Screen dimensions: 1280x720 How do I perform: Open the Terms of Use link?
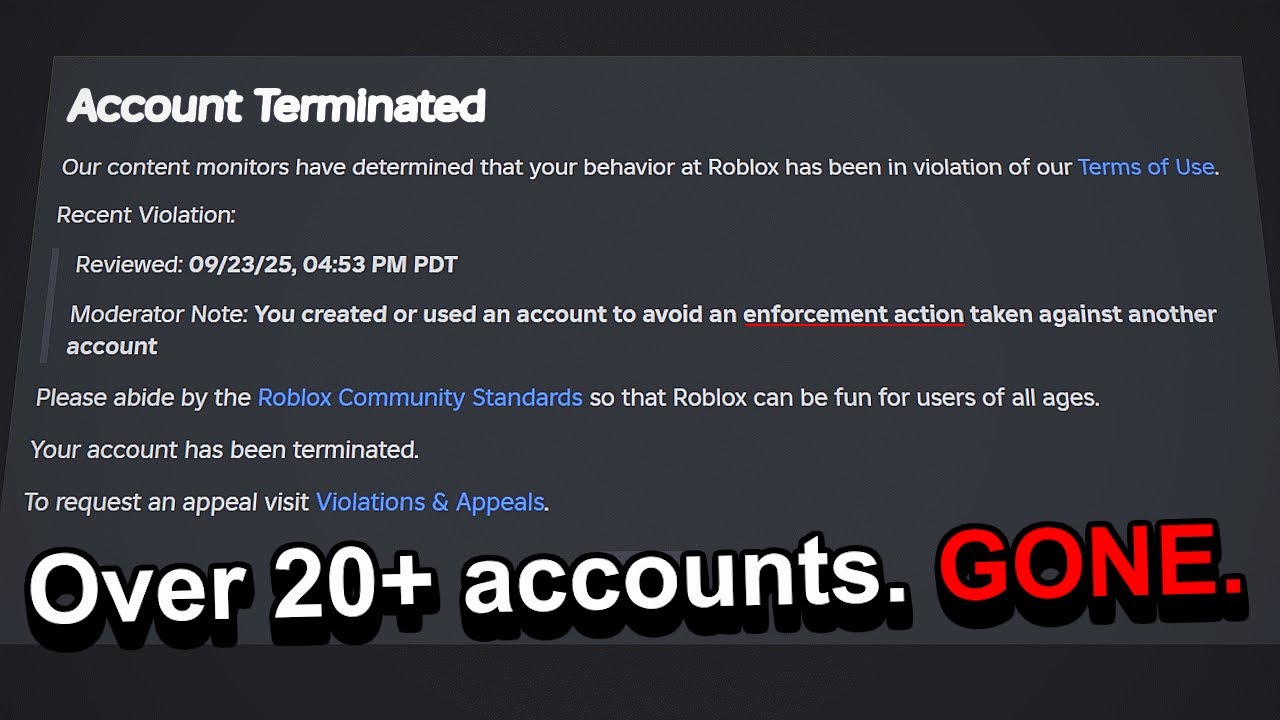click(1145, 167)
